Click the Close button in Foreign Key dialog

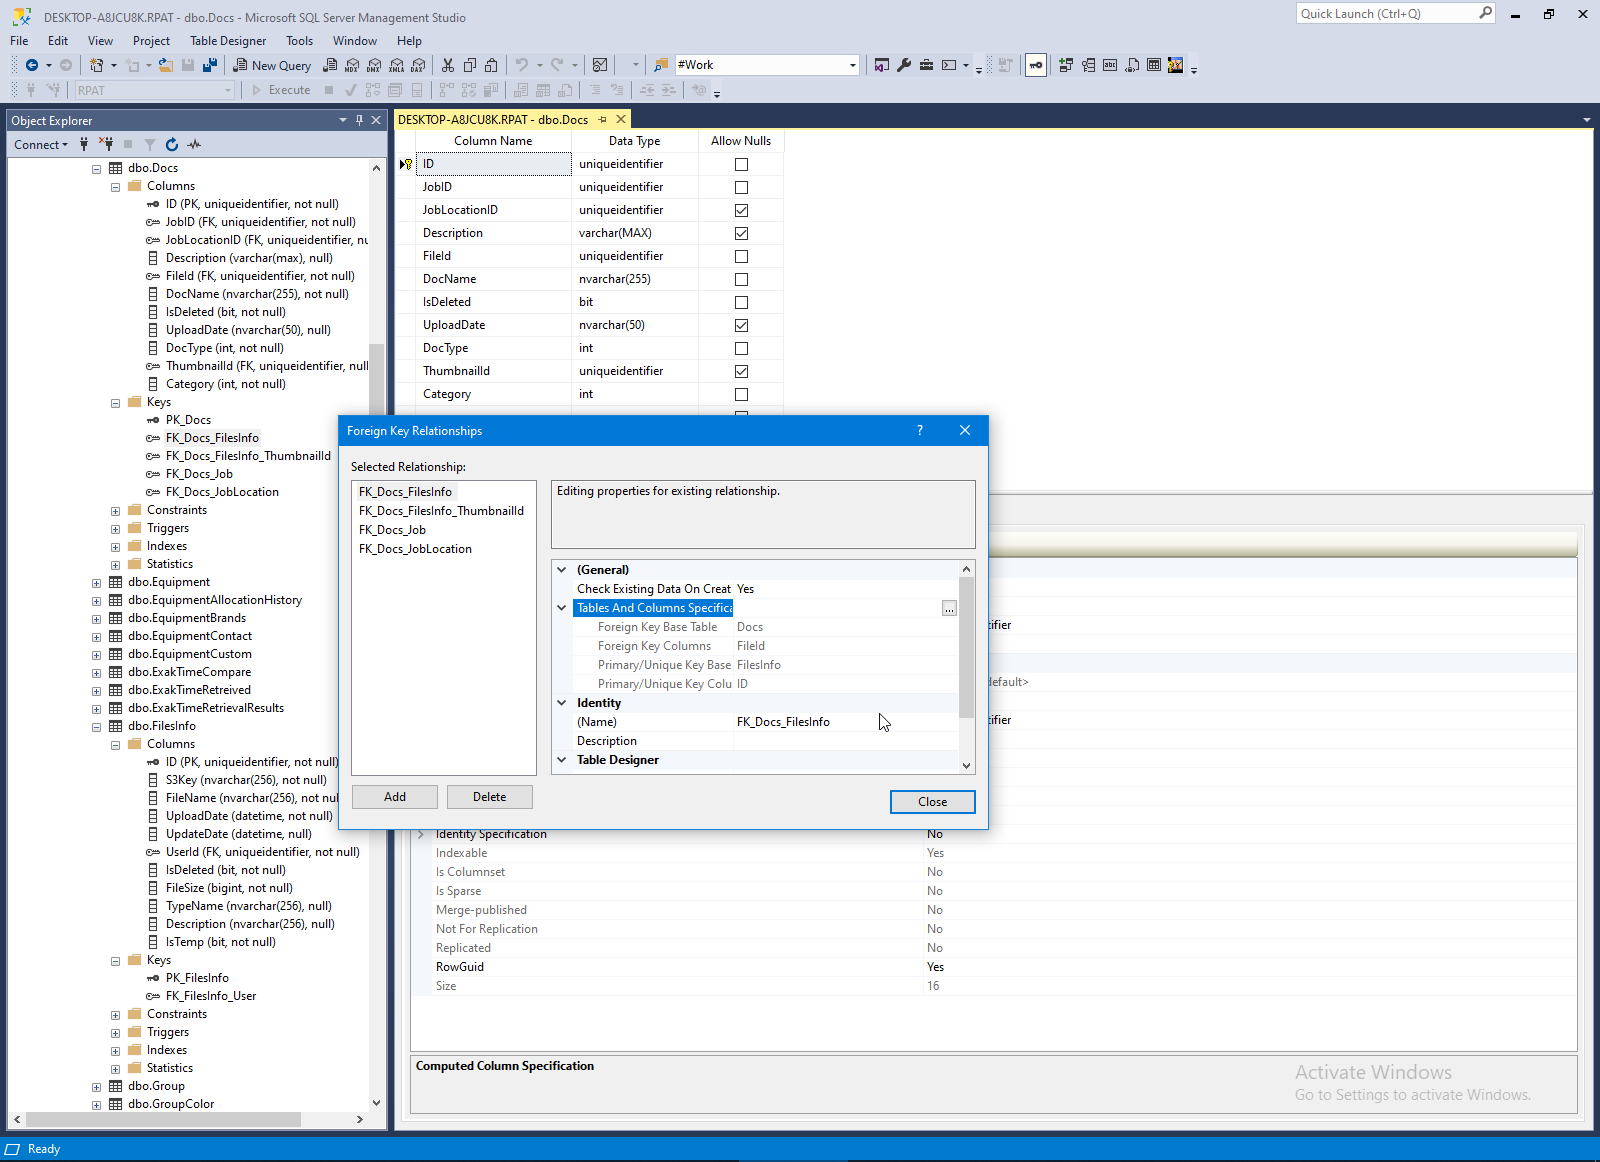932,802
